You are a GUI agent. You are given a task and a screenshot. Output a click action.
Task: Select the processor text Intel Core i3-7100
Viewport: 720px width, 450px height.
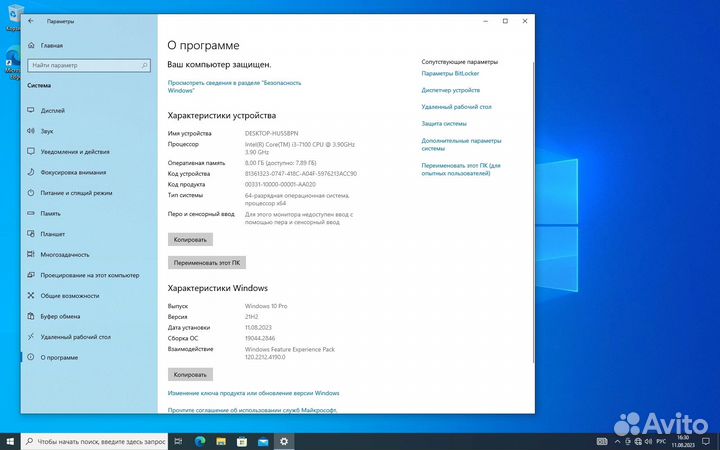pos(300,148)
